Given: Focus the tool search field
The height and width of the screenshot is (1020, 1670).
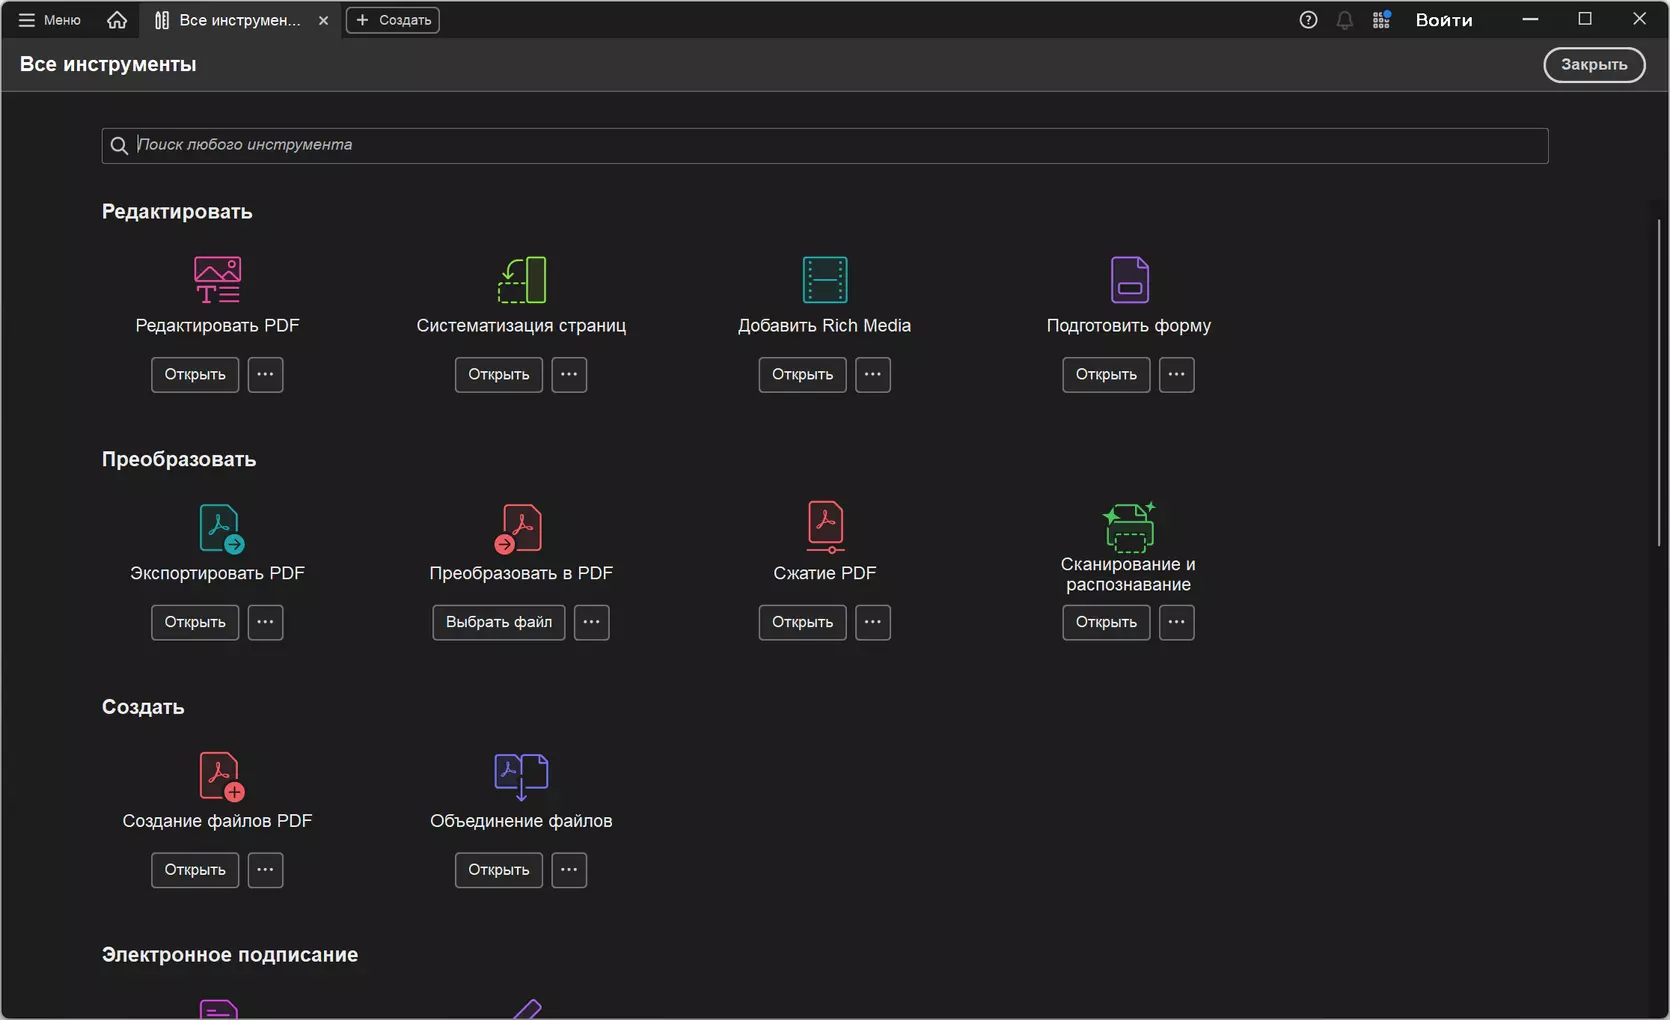Looking at the screenshot, I should point(825,146).
